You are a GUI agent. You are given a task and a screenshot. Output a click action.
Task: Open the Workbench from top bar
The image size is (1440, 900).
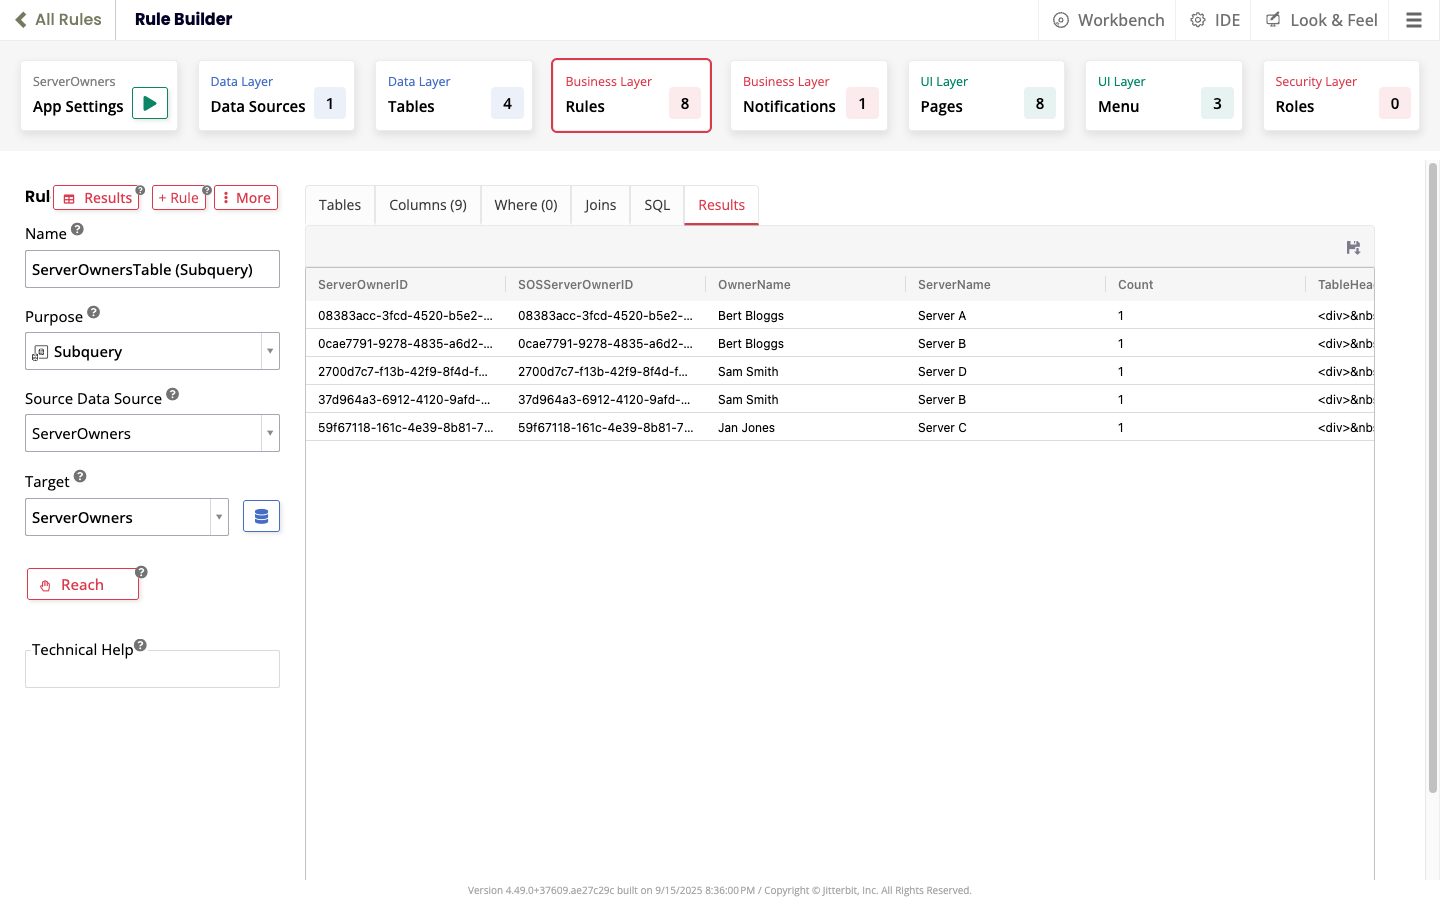coord(1109,20)
